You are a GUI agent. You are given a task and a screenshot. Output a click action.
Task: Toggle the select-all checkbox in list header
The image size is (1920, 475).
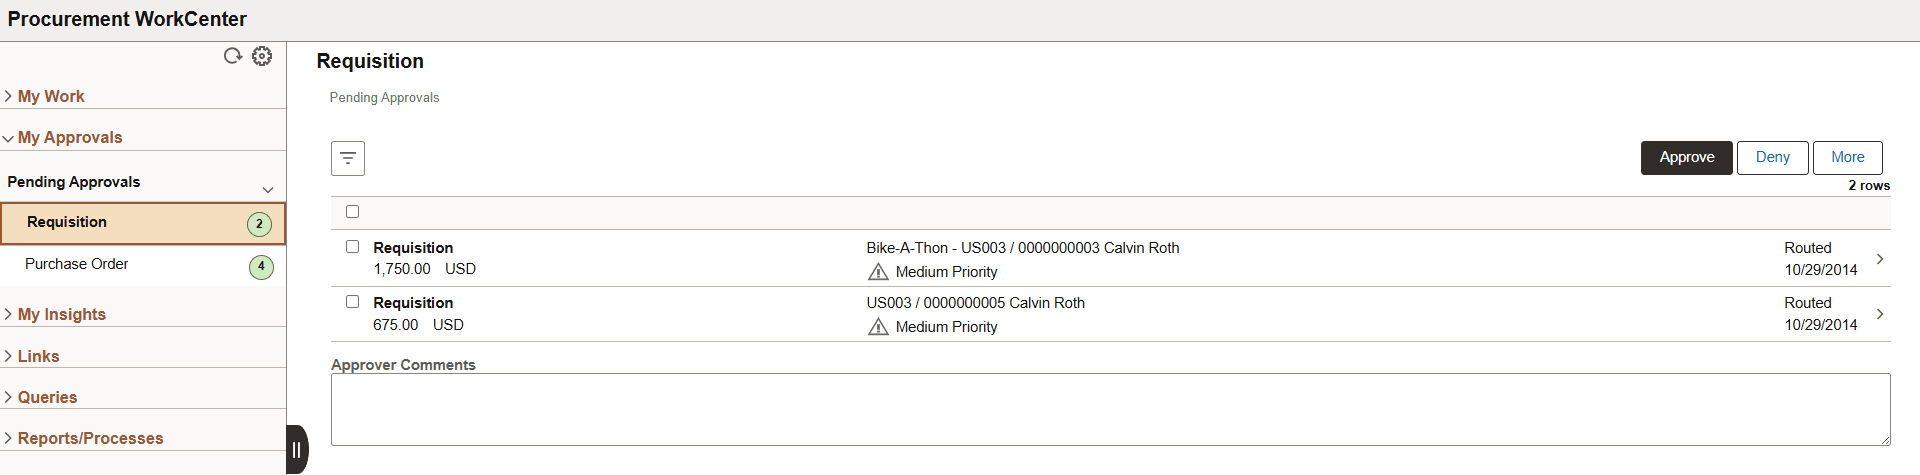click(352, 212)
